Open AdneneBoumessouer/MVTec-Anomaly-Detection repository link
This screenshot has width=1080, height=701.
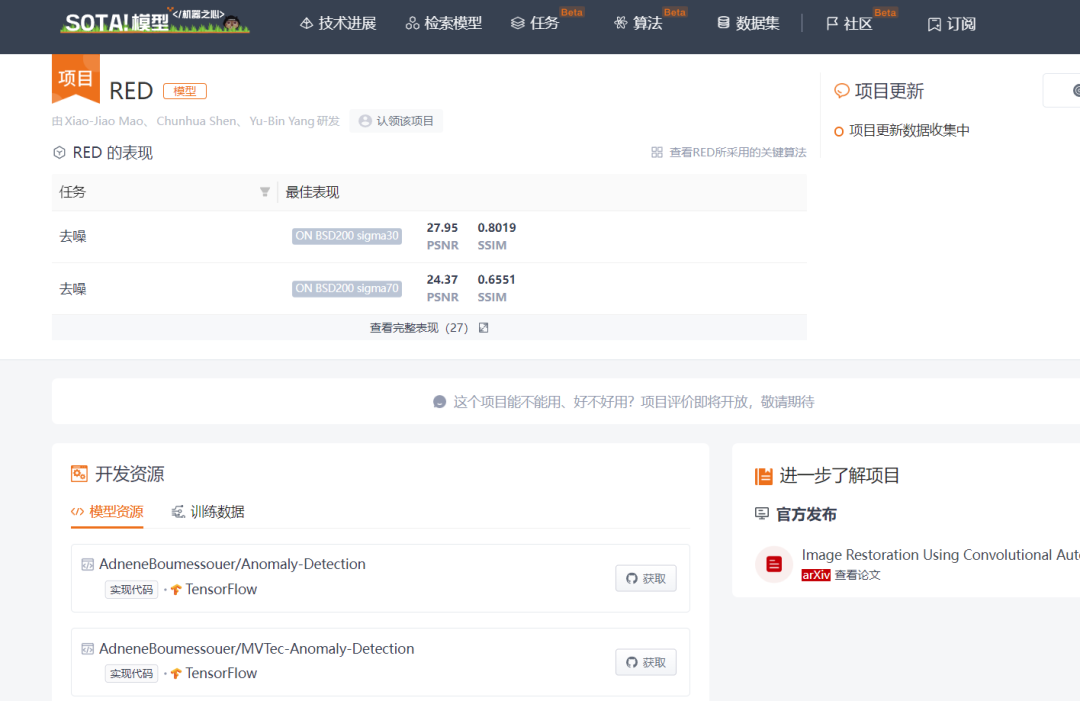(256, 649)
